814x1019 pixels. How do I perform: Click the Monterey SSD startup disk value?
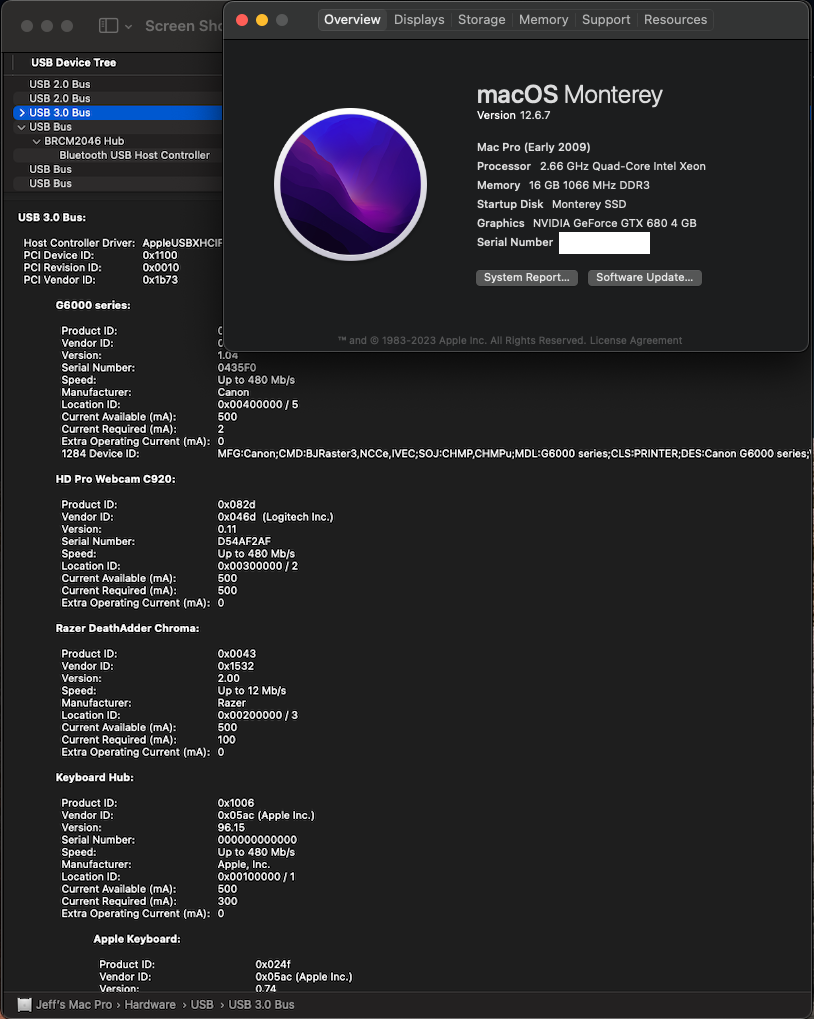pos(589,205)
